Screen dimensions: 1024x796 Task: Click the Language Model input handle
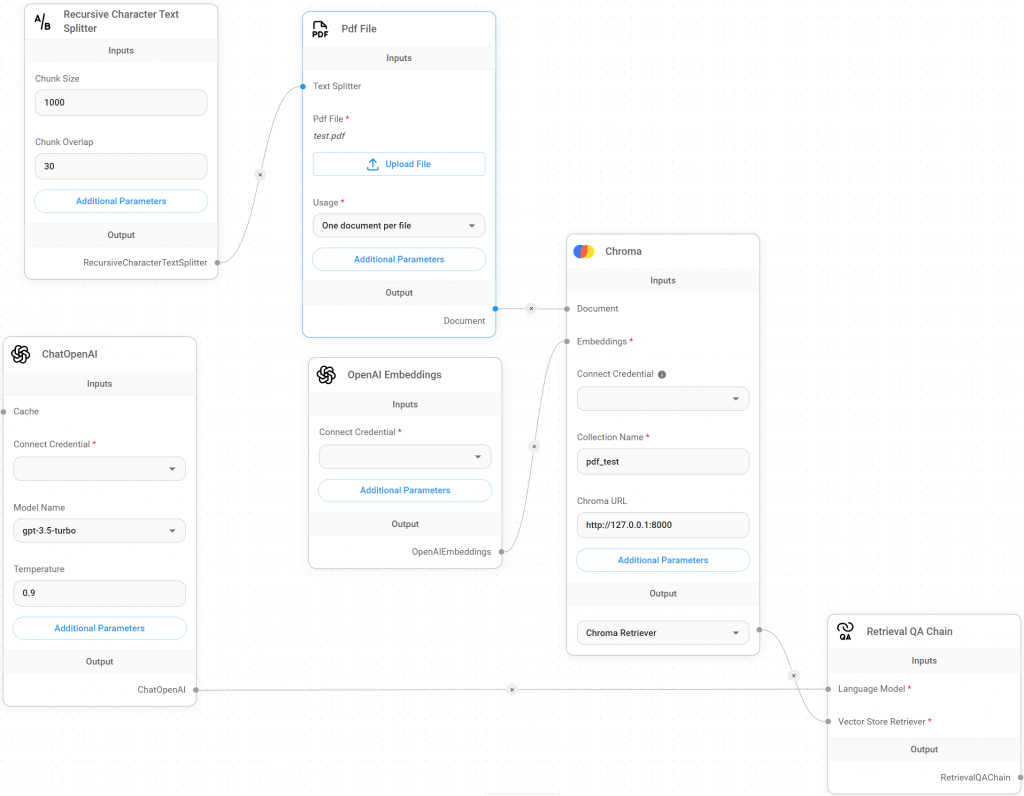click(828, 689)
